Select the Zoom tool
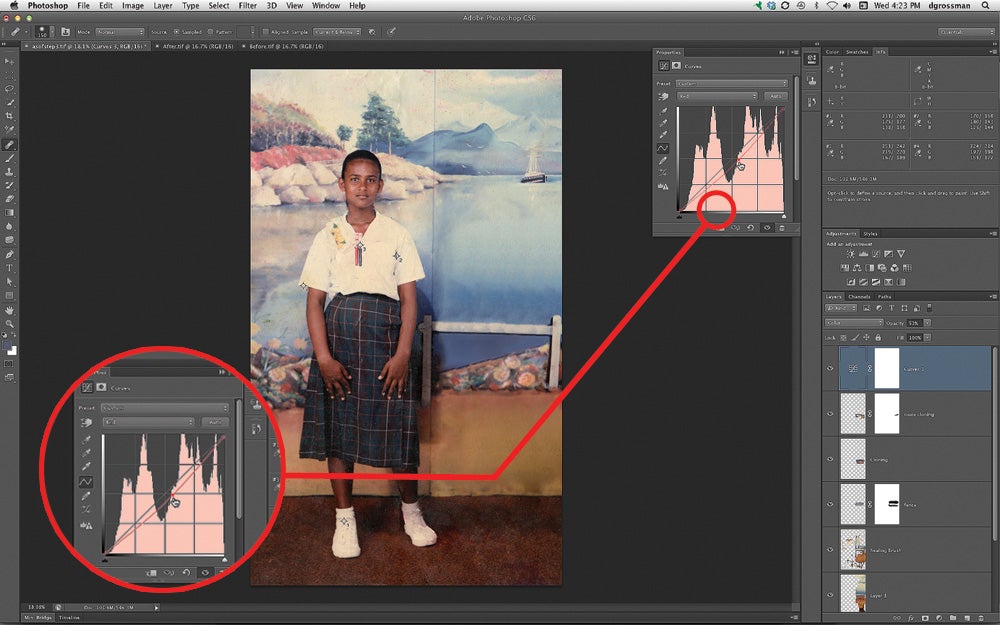1000x625 pixels. point(9,324)
